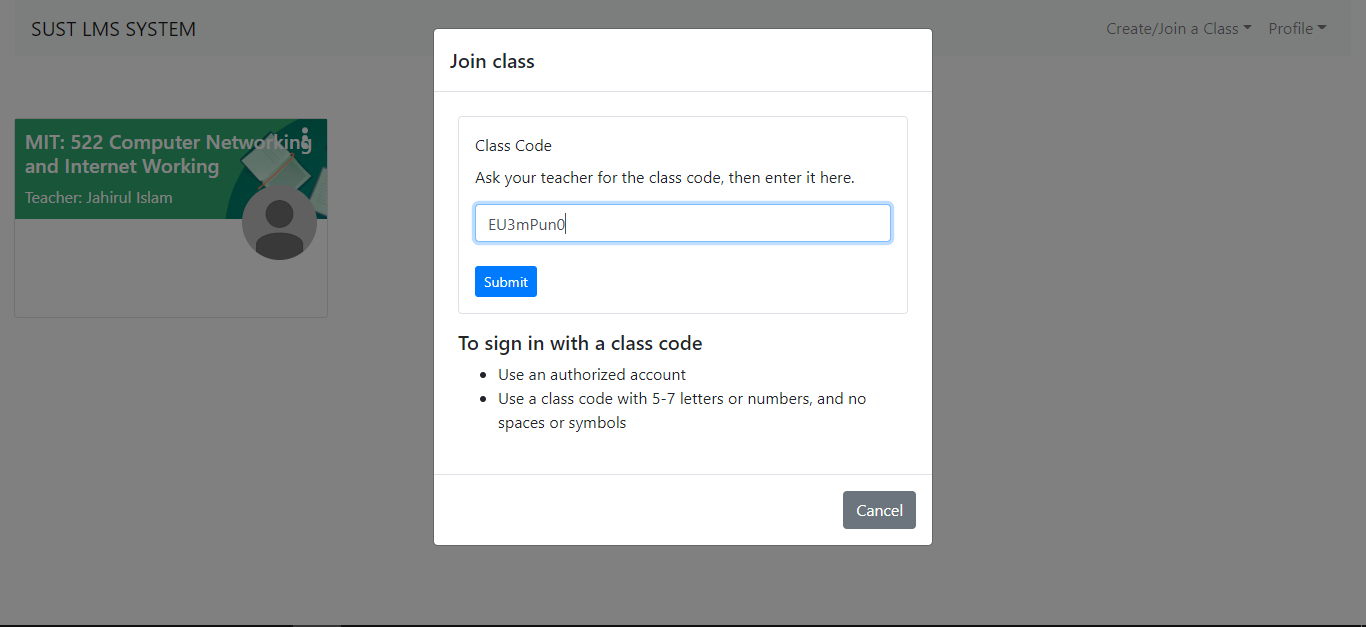Click the "Ask your teacher" hint text
This screenshot has height=627, width=1366.
click(x=665, y=177)
